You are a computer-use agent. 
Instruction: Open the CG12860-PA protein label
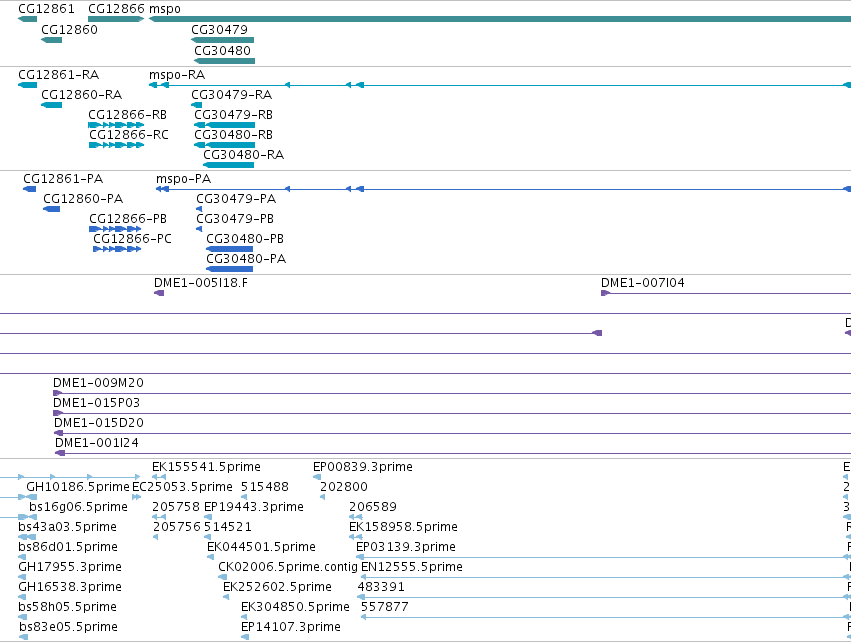(x=83, y=199)
